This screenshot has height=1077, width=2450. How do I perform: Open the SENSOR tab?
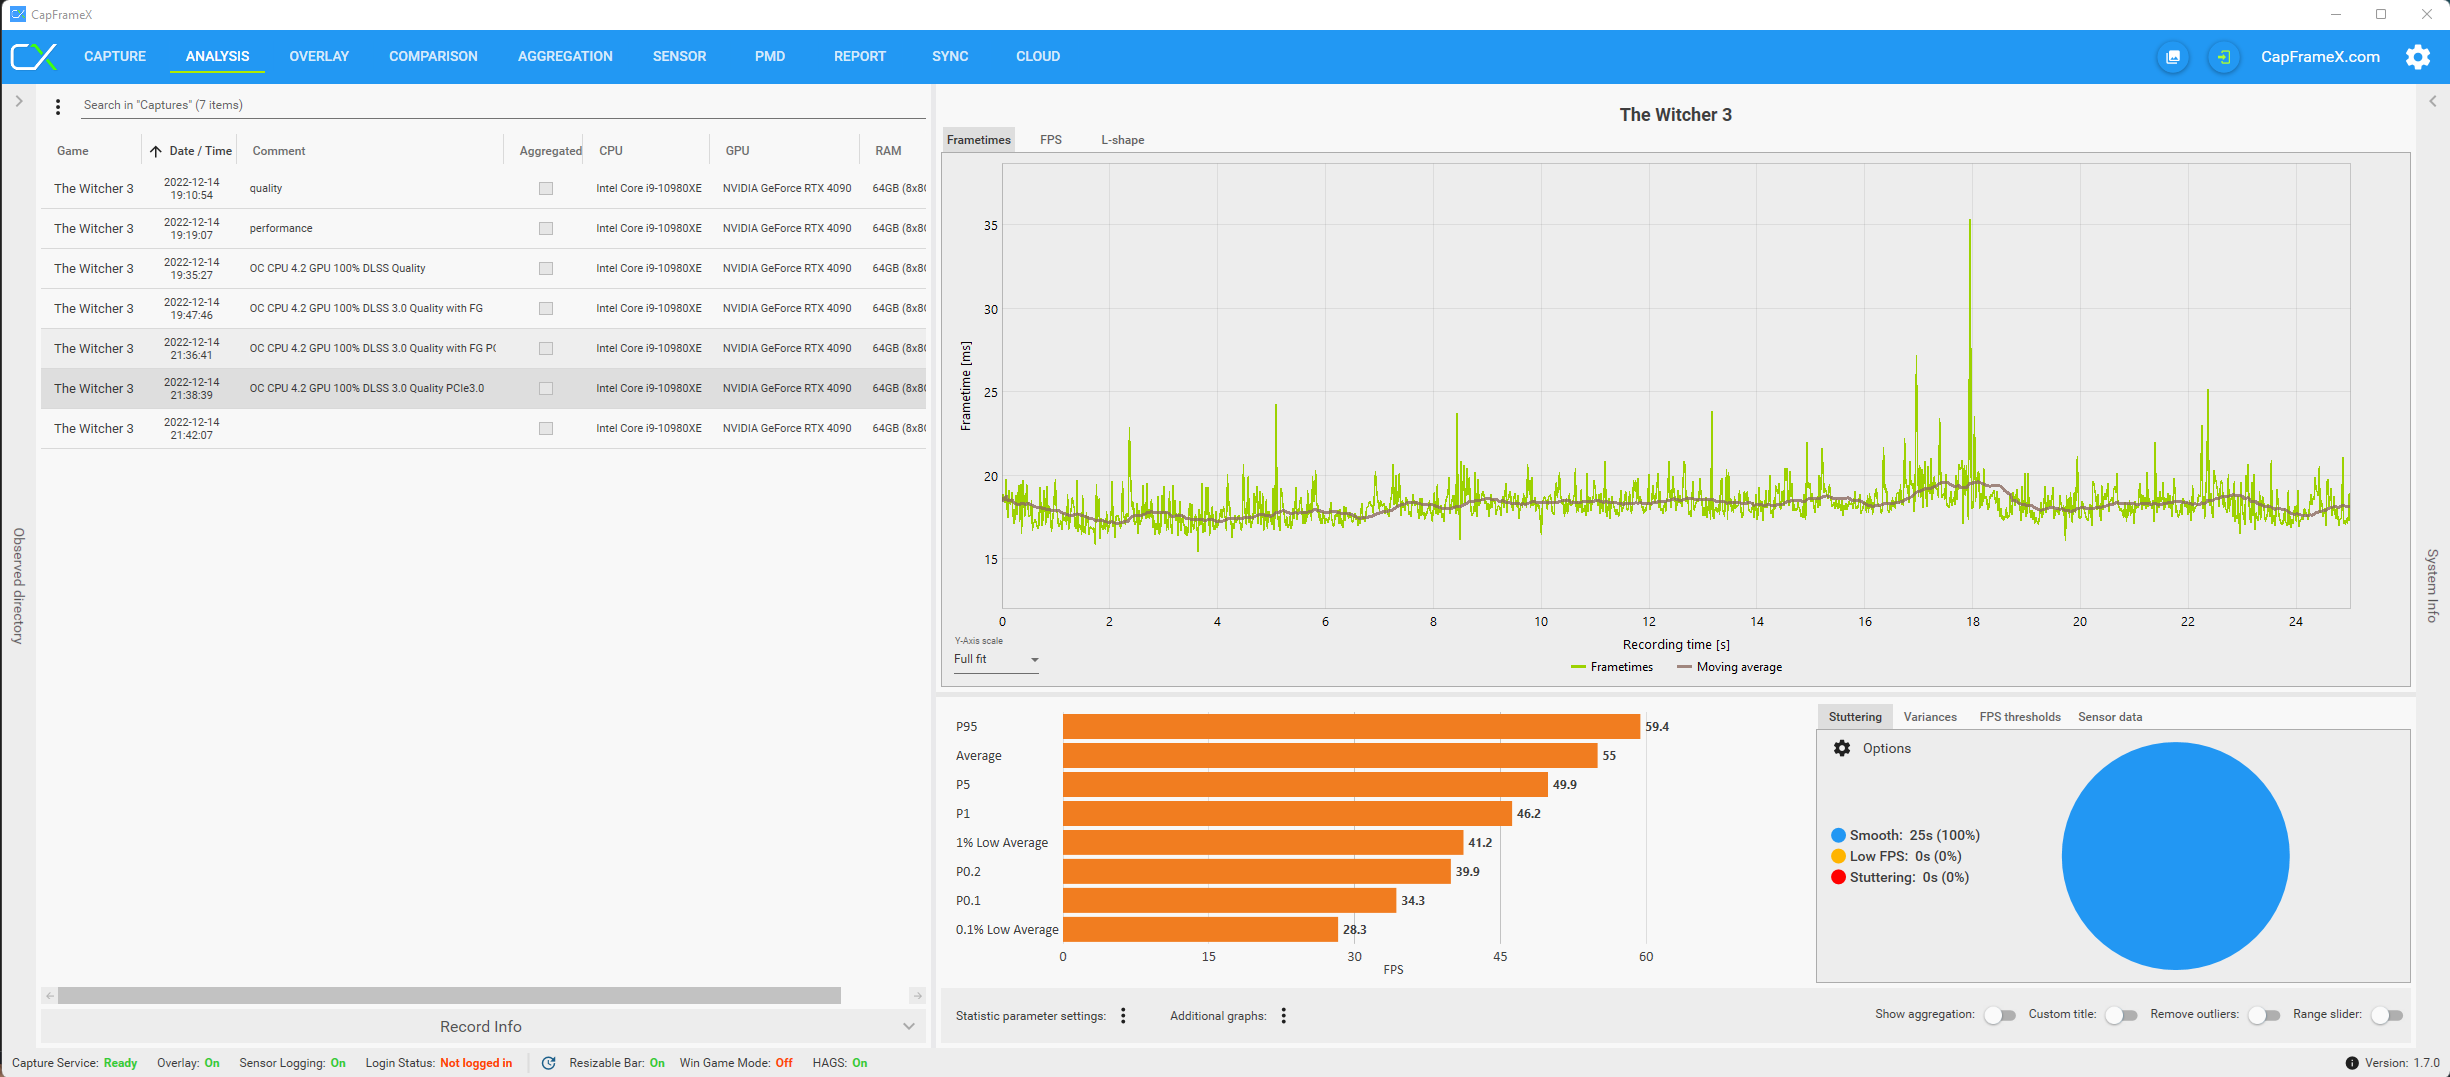click(x=679, y=56)
